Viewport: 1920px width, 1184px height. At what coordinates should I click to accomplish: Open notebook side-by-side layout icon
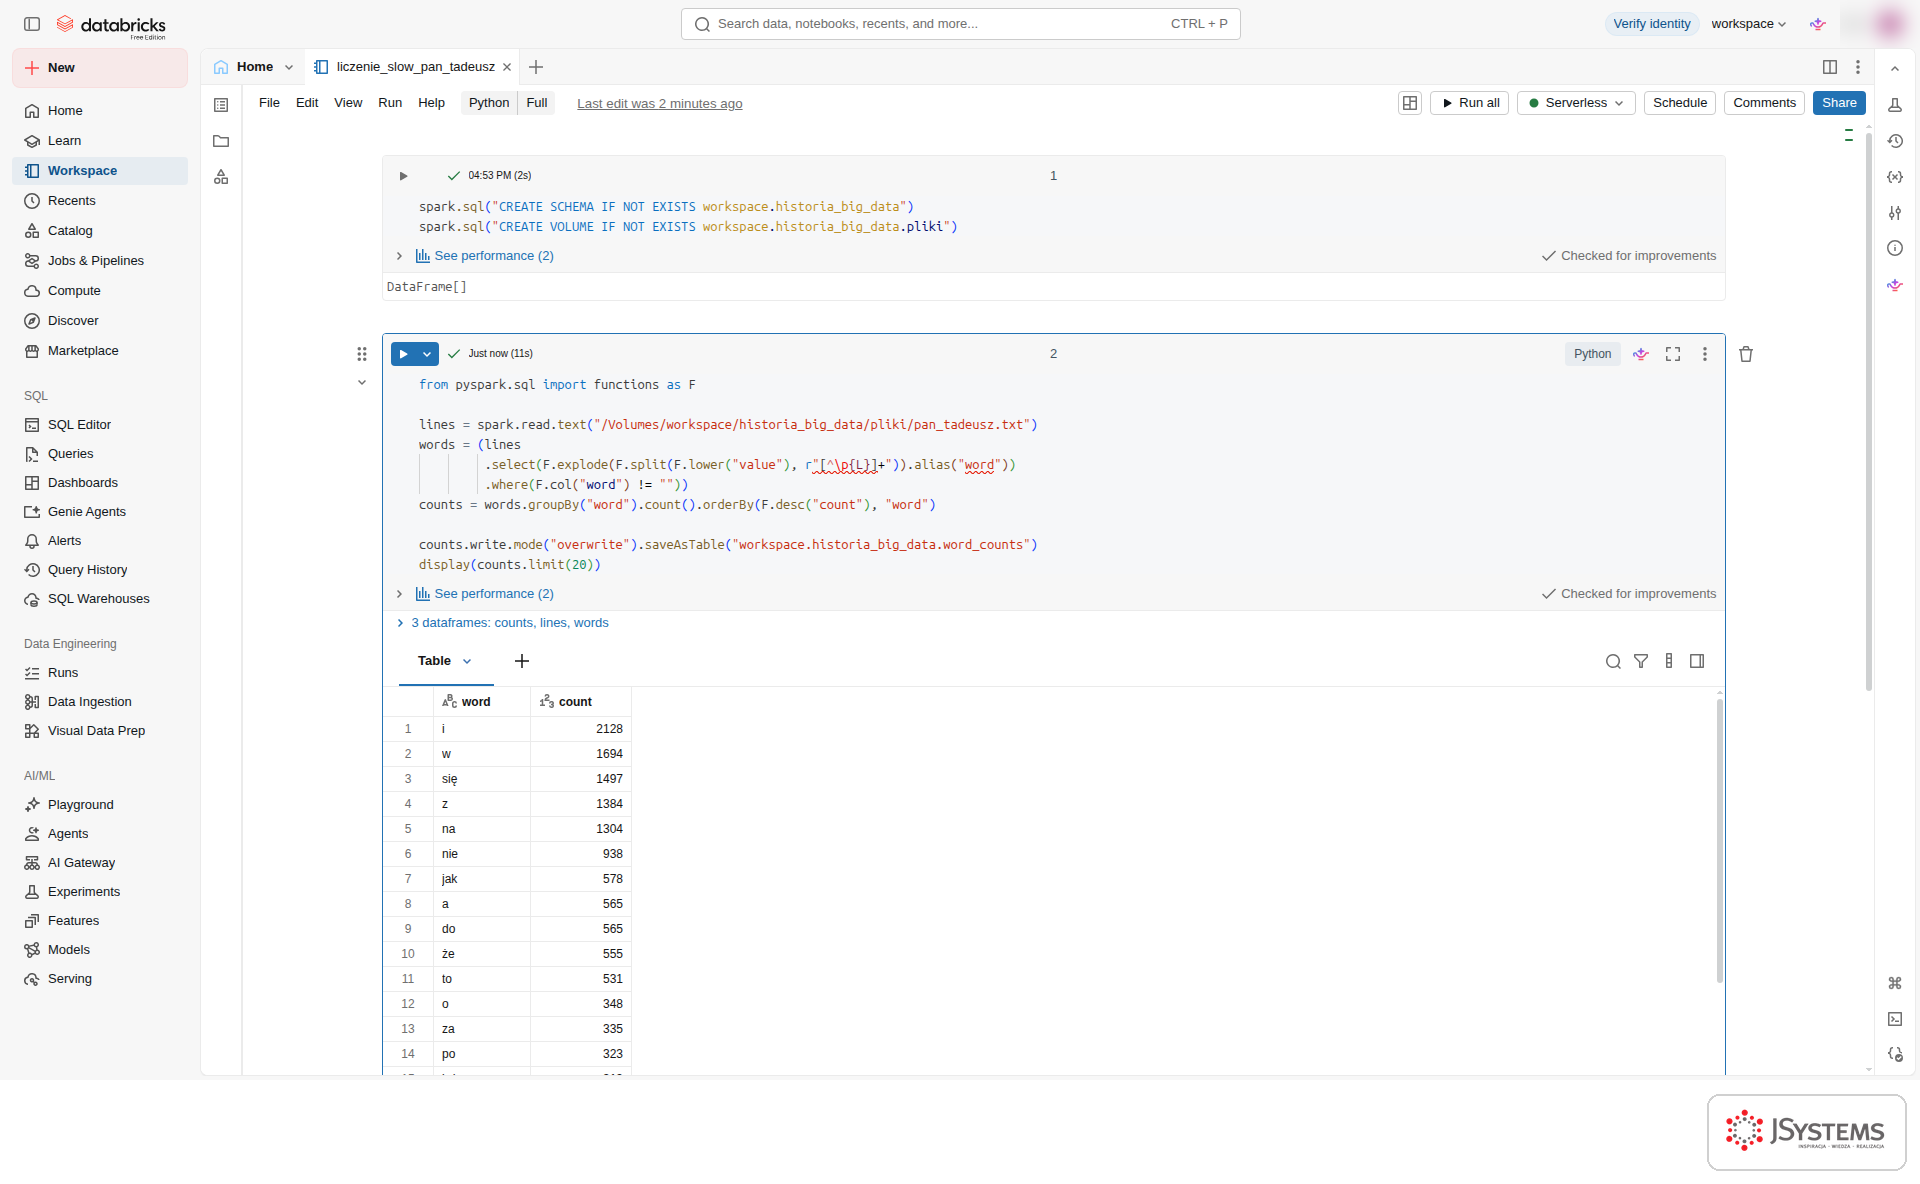point(1830,67)
